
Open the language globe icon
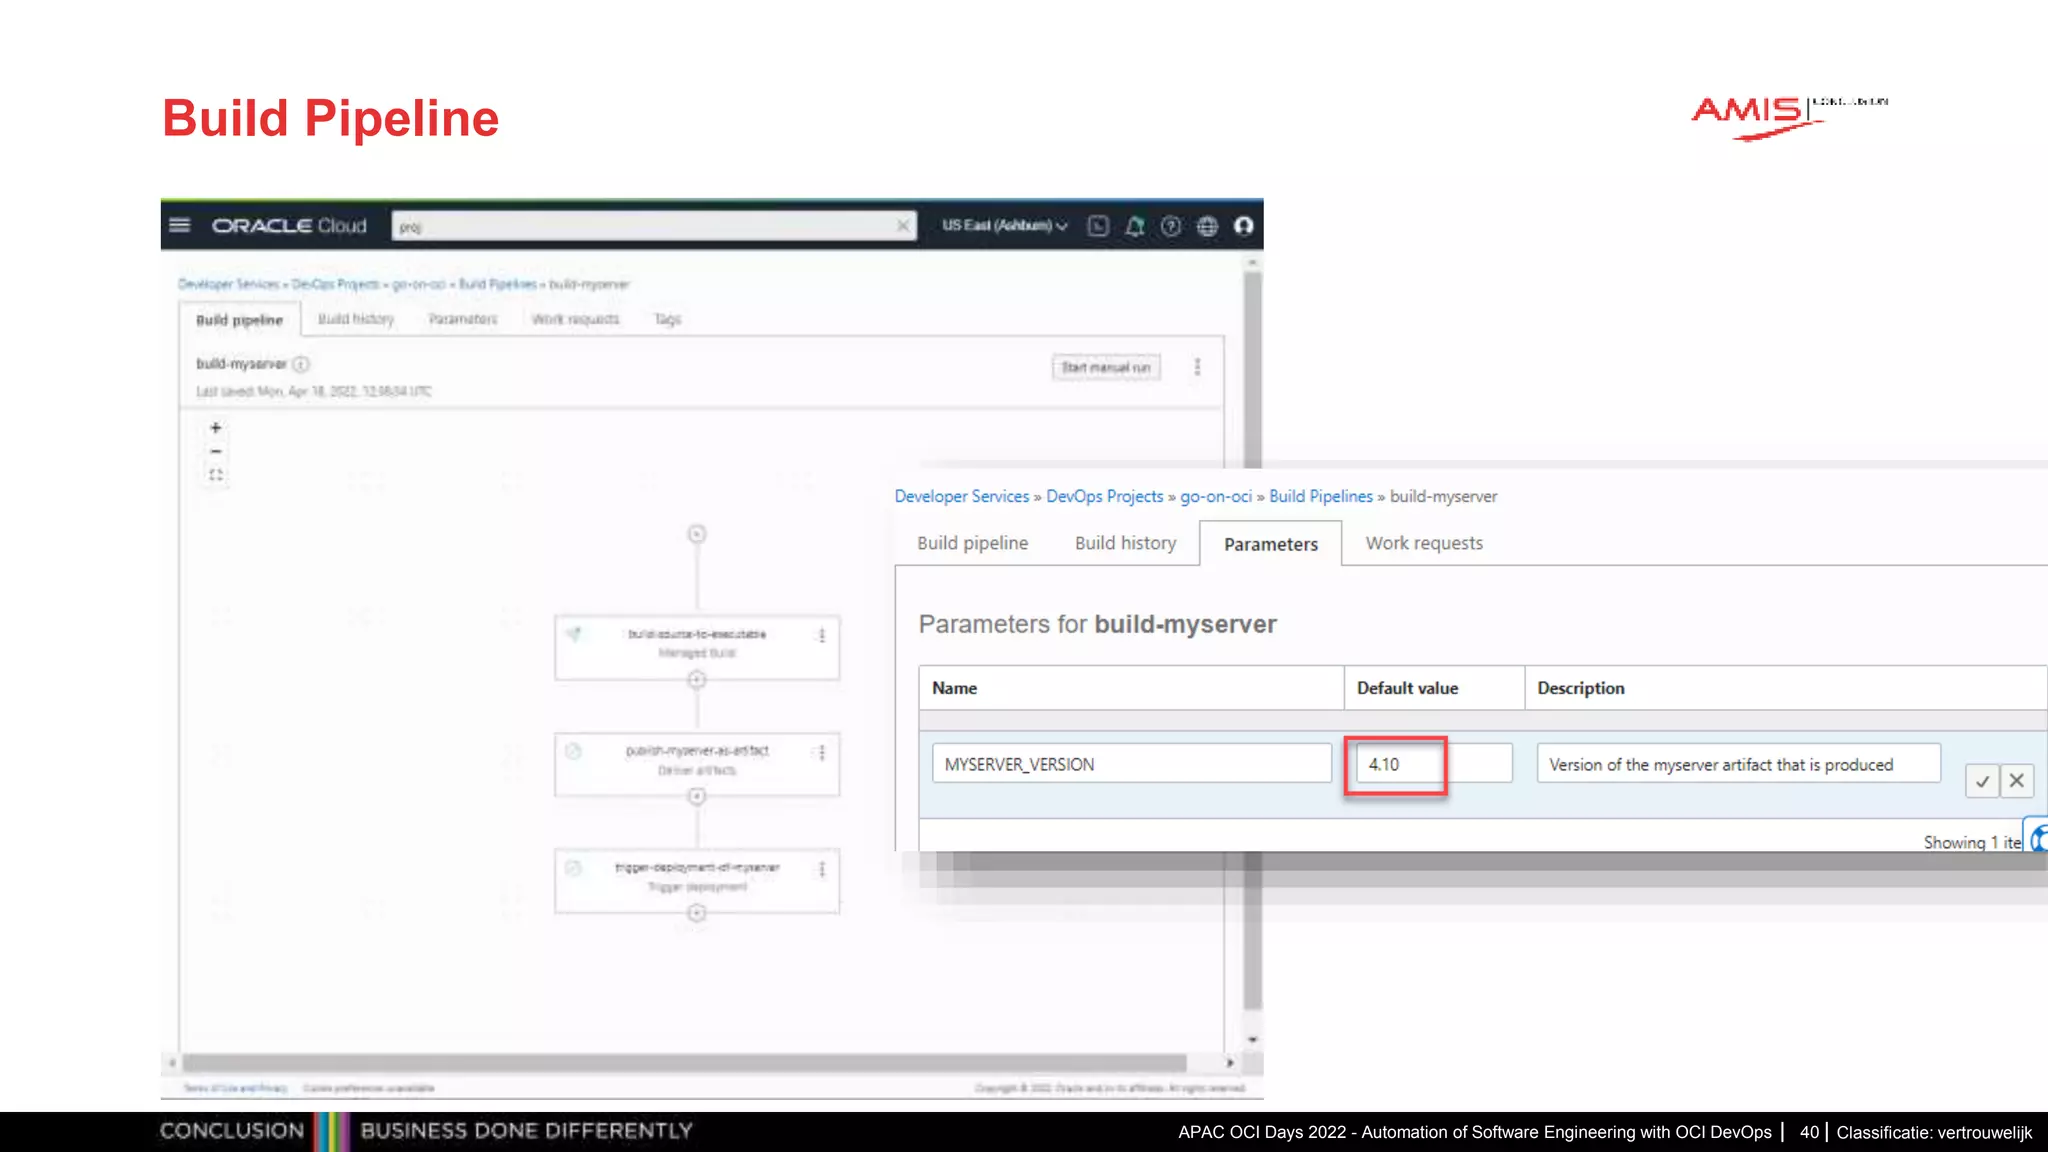(1207, 226)
